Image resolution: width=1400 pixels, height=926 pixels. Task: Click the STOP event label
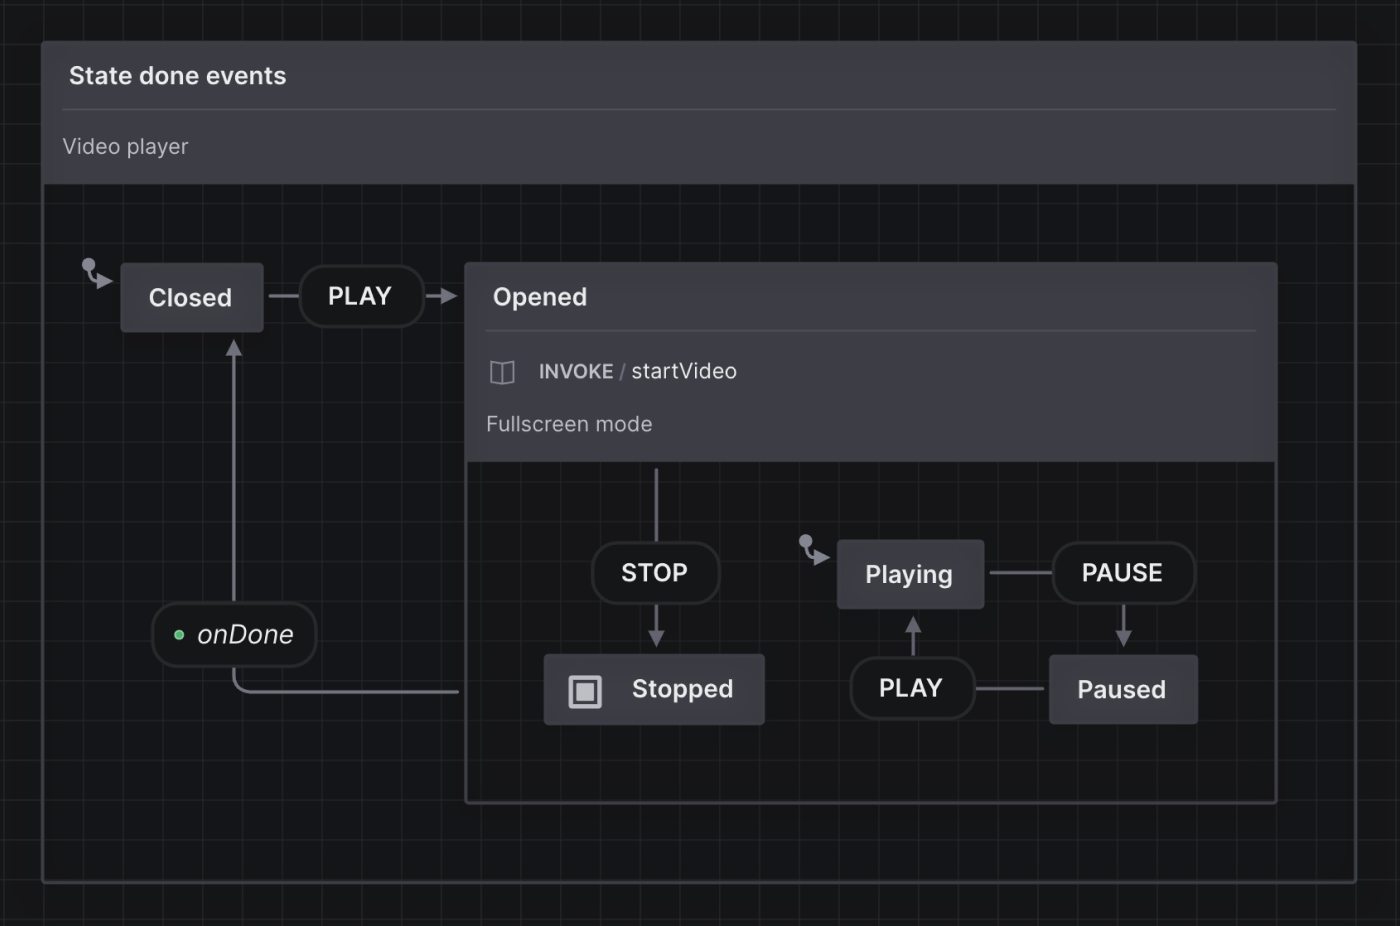(x=655, y=572)
